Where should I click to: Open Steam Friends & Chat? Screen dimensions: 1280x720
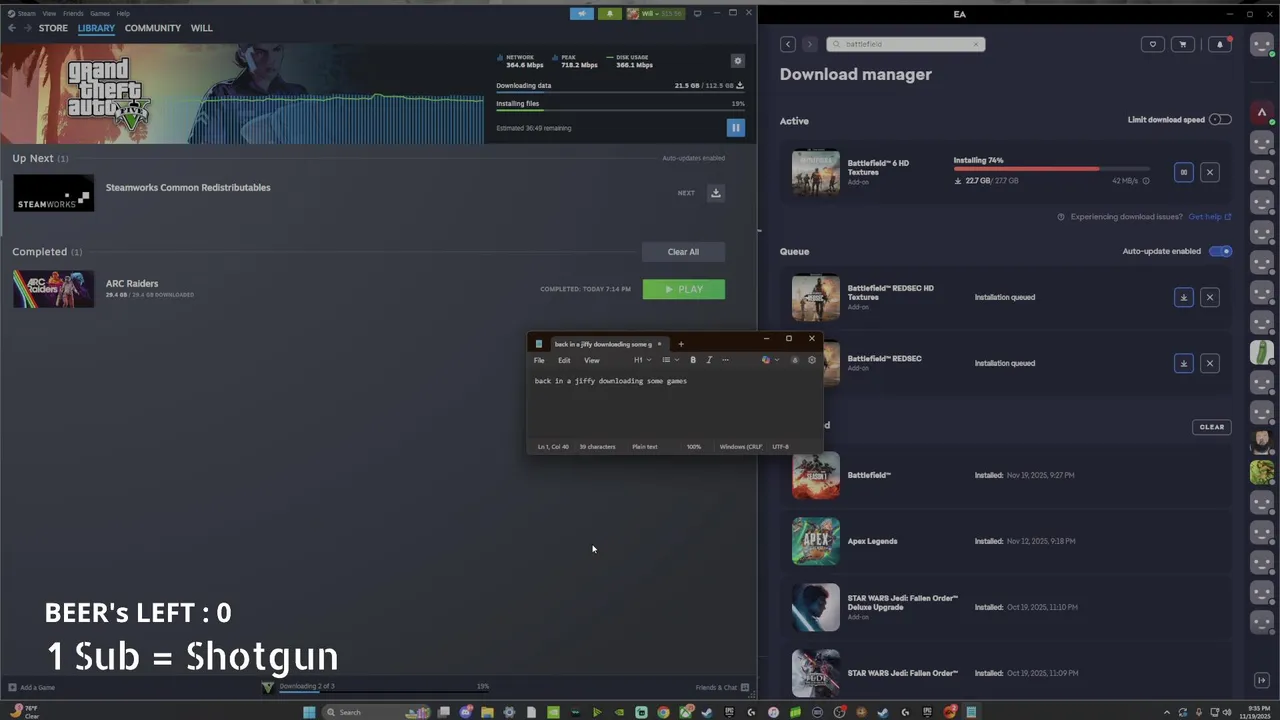point(722,687)
